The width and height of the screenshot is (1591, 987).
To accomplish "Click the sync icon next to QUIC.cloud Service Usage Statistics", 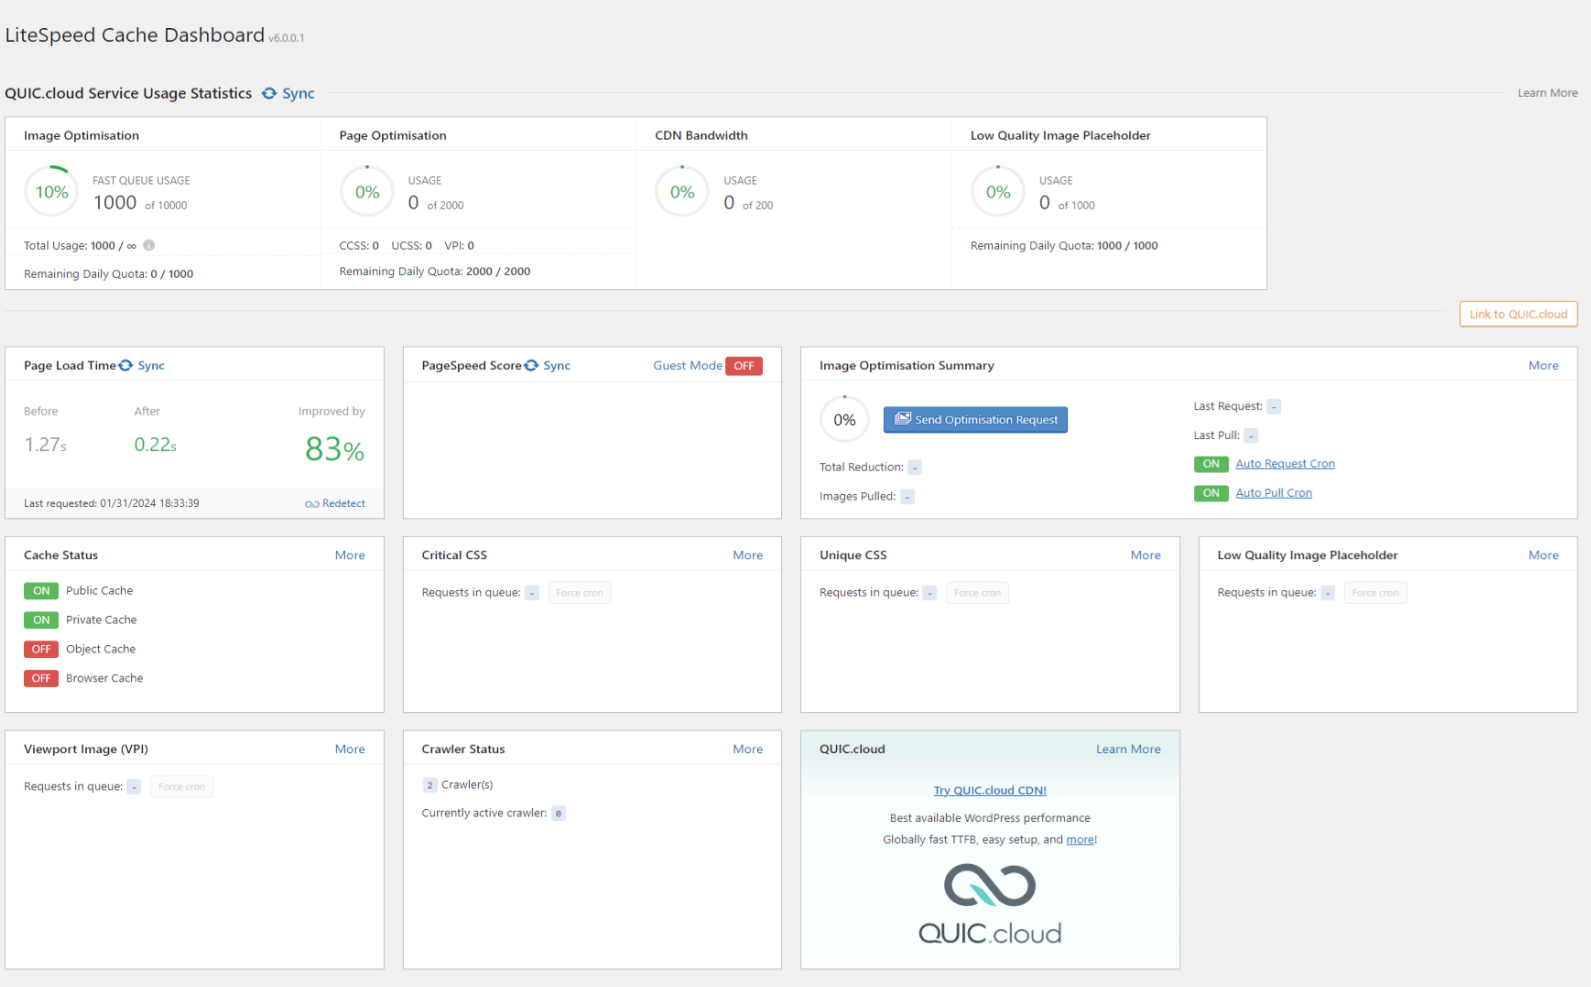I will [269, 93].
